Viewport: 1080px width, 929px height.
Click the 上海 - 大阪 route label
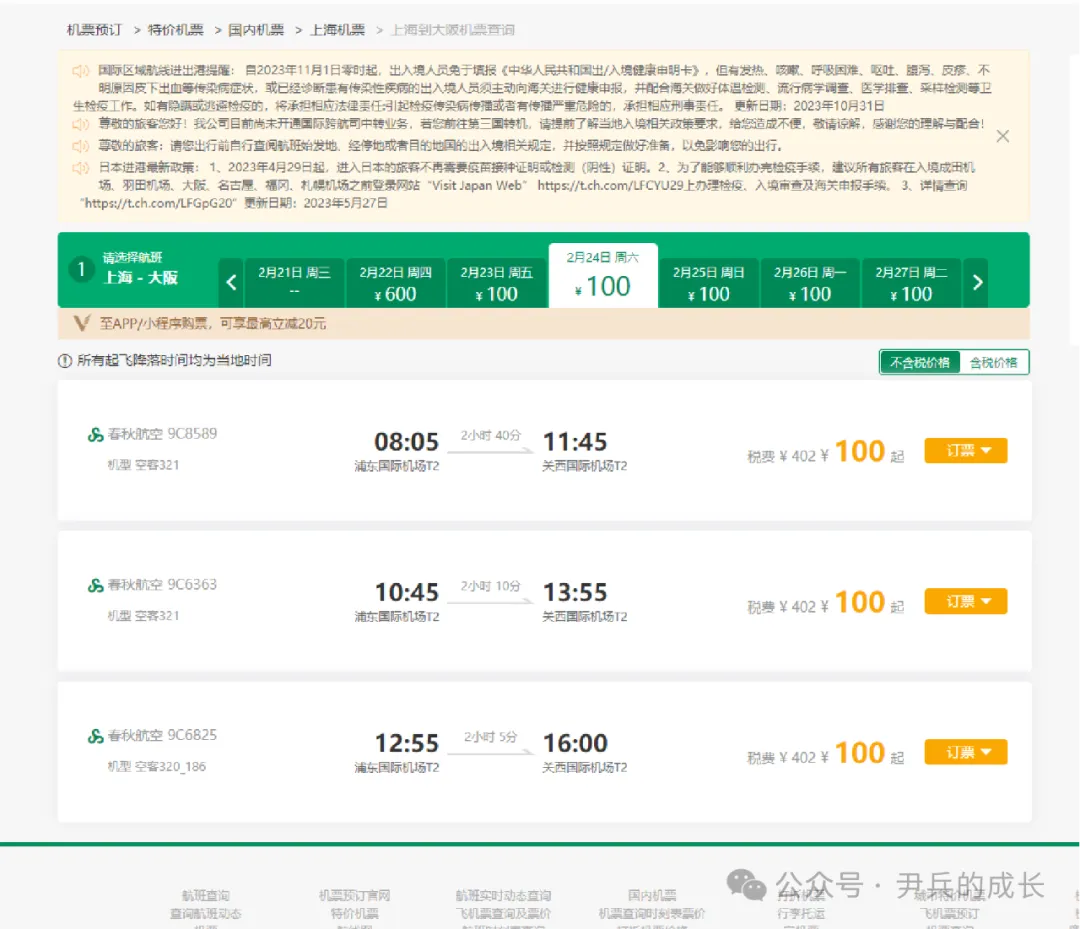[x=141, y=278]
